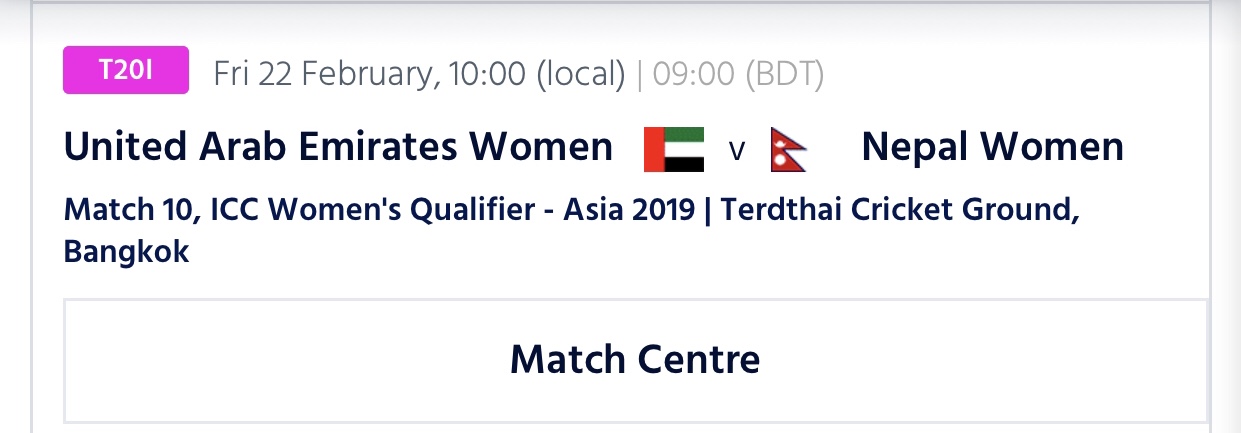Click the Nepal flag icon
The width and height of the screenshot is (1241, 433).
coord(789,150)
